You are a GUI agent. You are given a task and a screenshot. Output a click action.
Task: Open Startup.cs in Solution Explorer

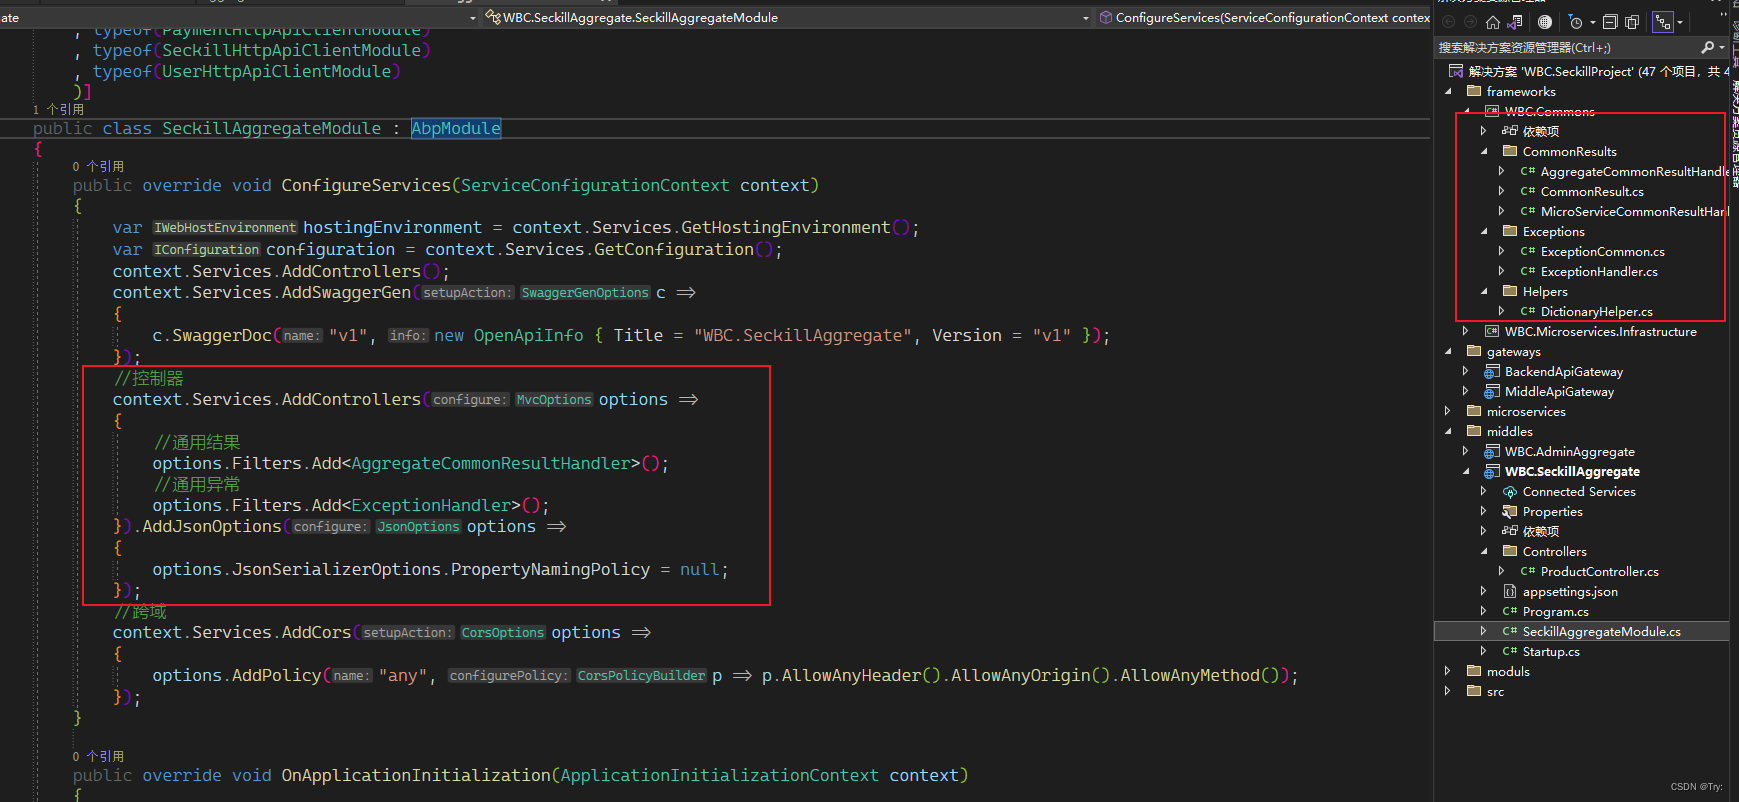(x=1551, y=651)
